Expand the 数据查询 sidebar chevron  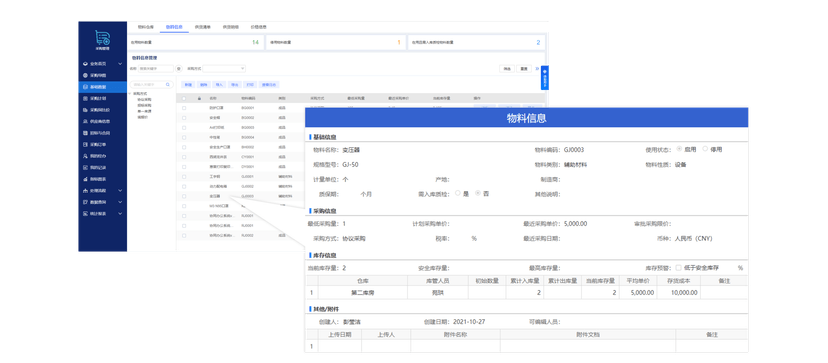[x=120, y=202]
